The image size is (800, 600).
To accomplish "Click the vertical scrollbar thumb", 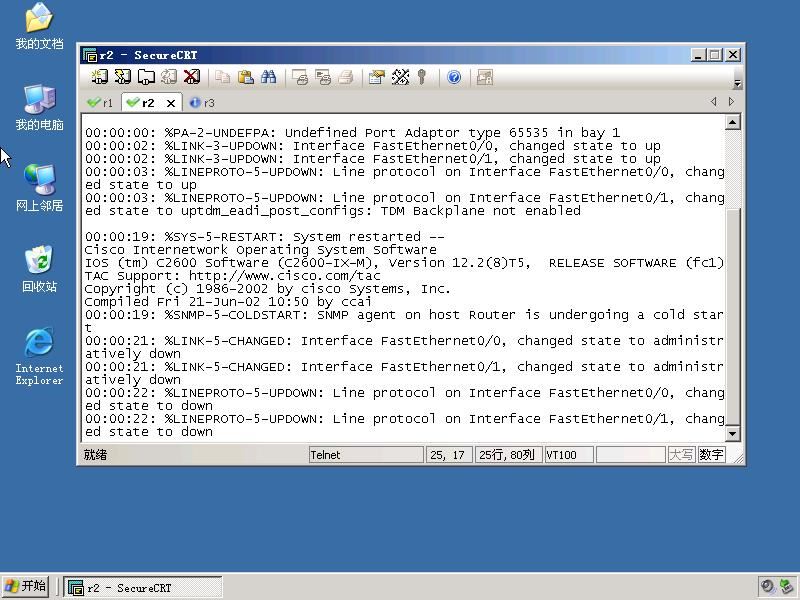I will tap(732, 316).
